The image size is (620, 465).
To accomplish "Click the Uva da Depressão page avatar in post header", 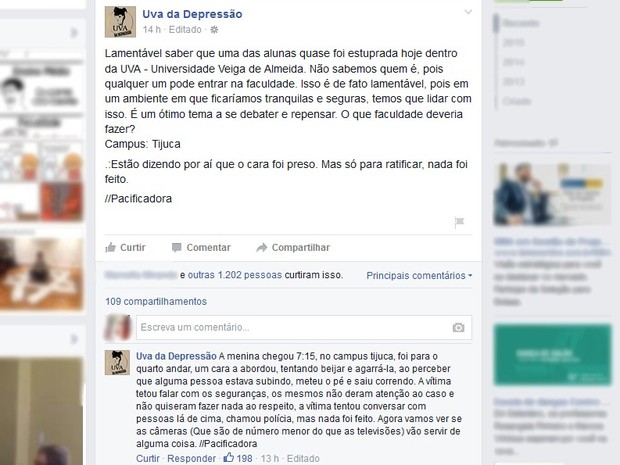I will tap(120, 22).
